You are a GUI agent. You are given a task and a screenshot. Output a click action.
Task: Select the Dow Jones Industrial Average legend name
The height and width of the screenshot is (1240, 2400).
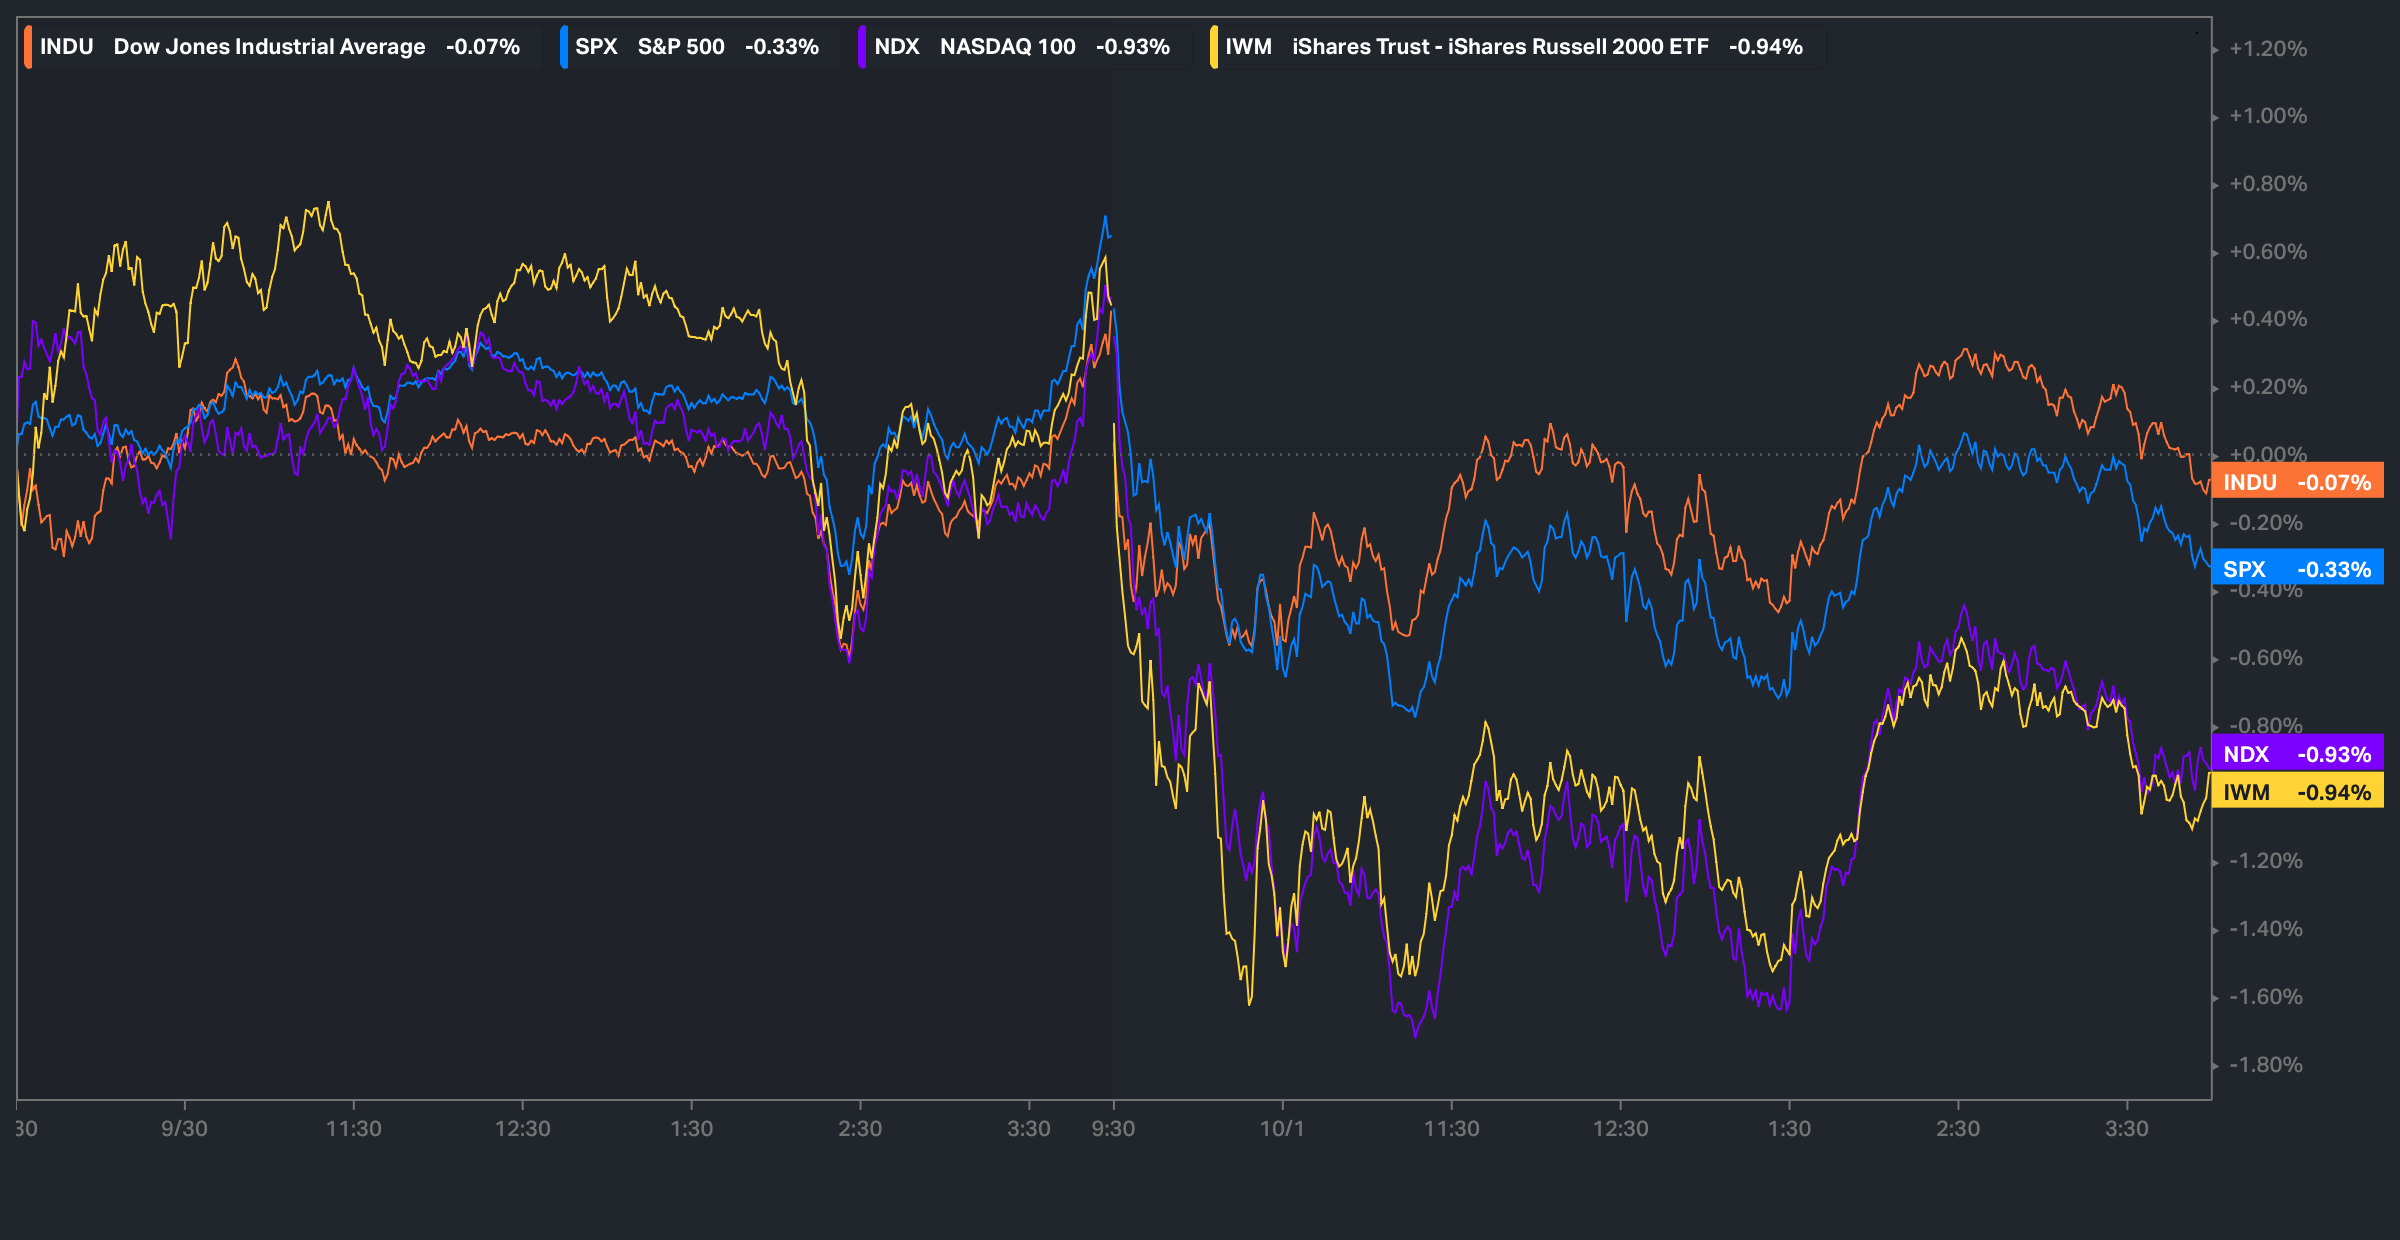(x=269, y=47)
